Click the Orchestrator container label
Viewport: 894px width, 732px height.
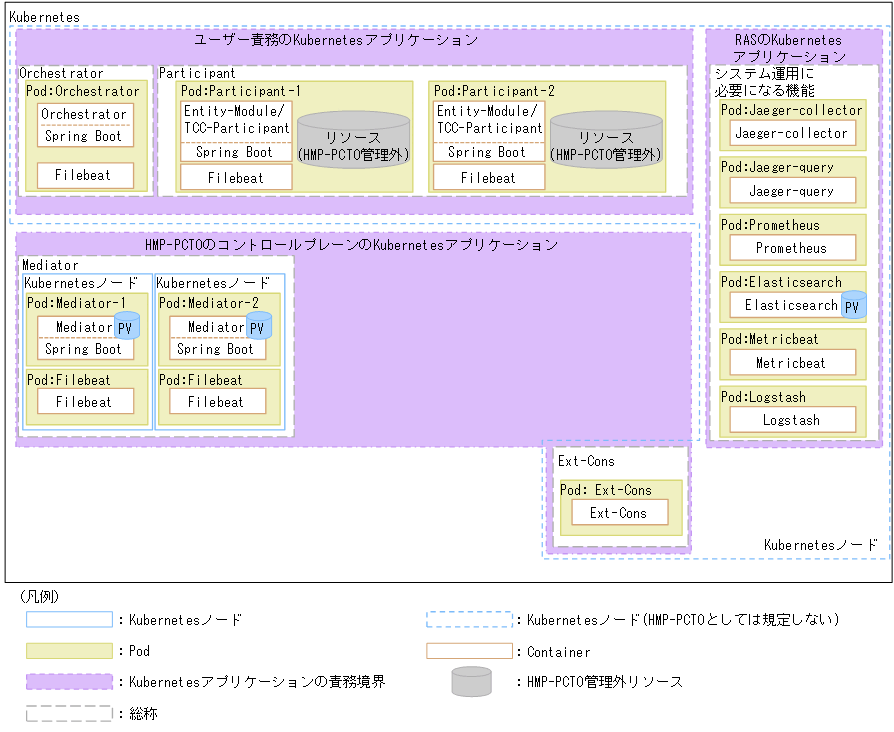85,114
